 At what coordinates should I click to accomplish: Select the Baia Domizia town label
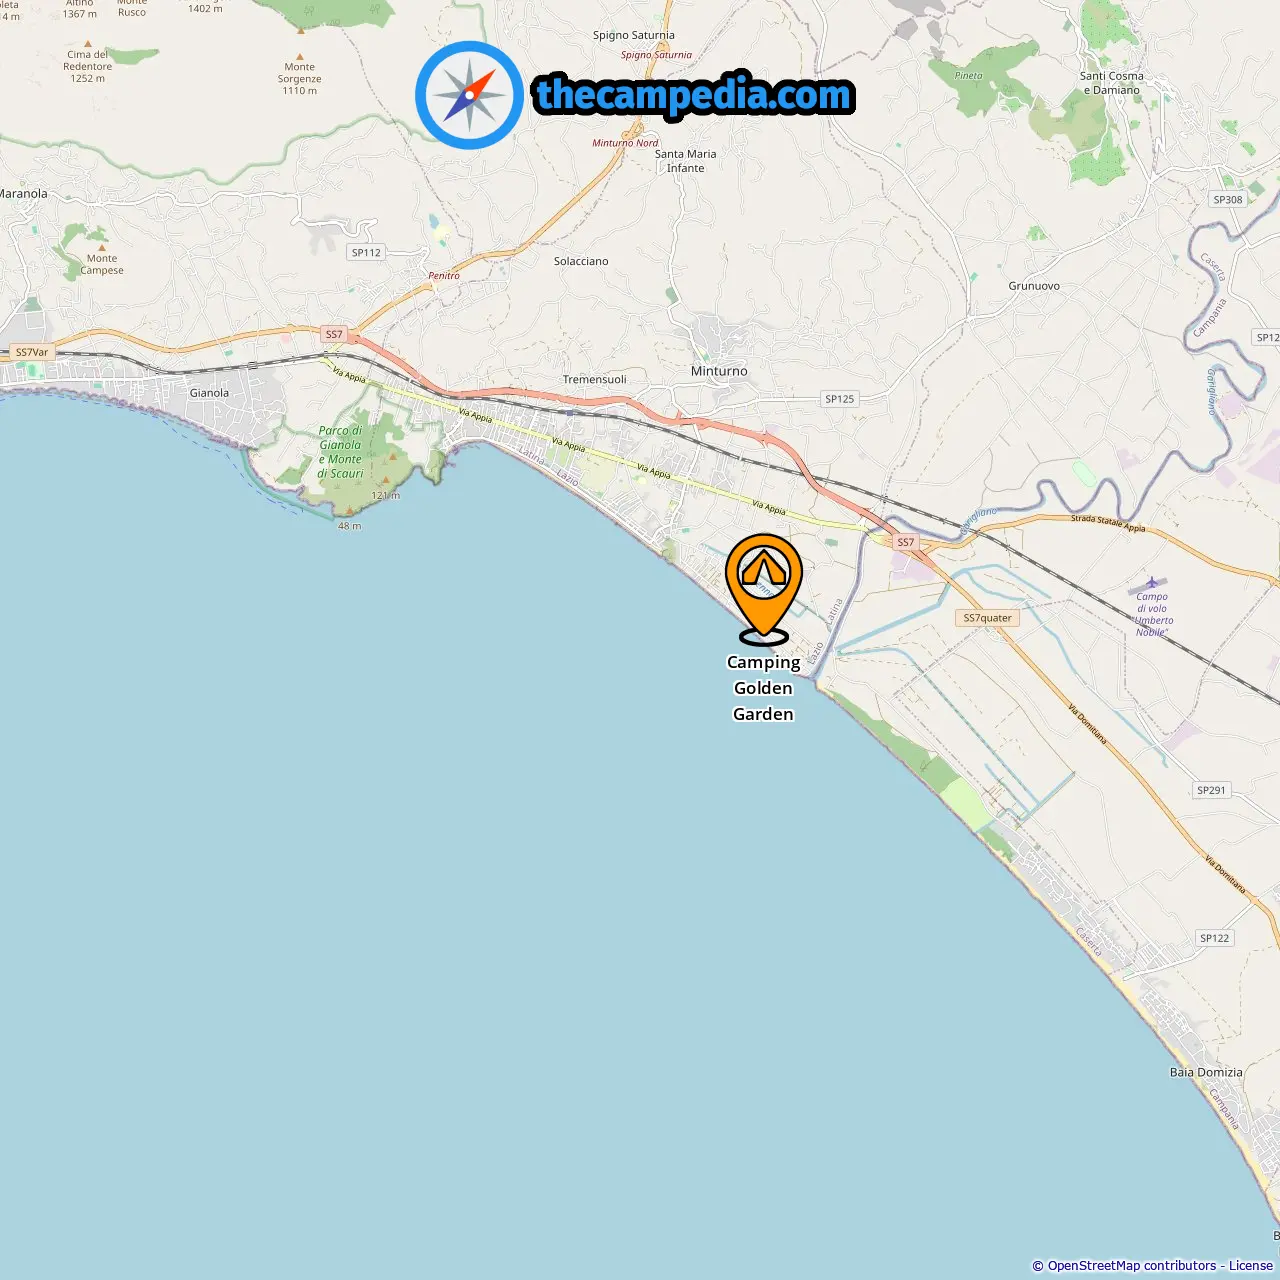pos(1206,1072)
